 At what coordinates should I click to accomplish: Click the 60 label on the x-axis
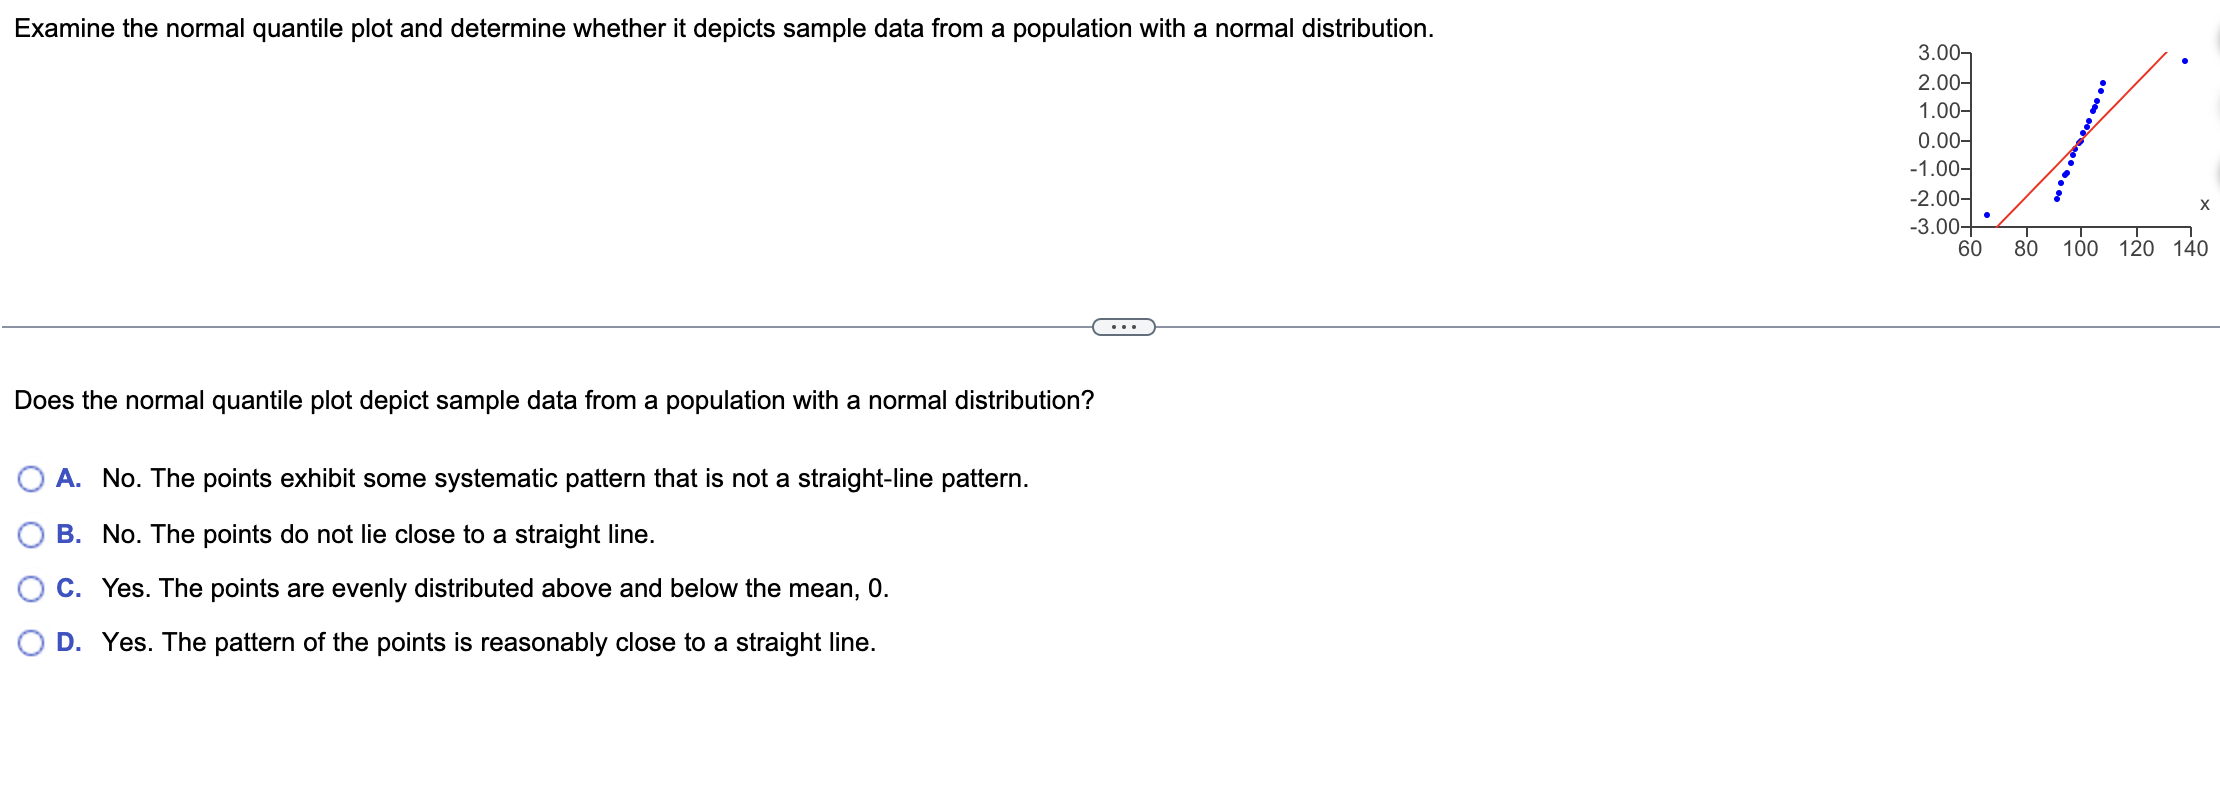click(1970, 246)
